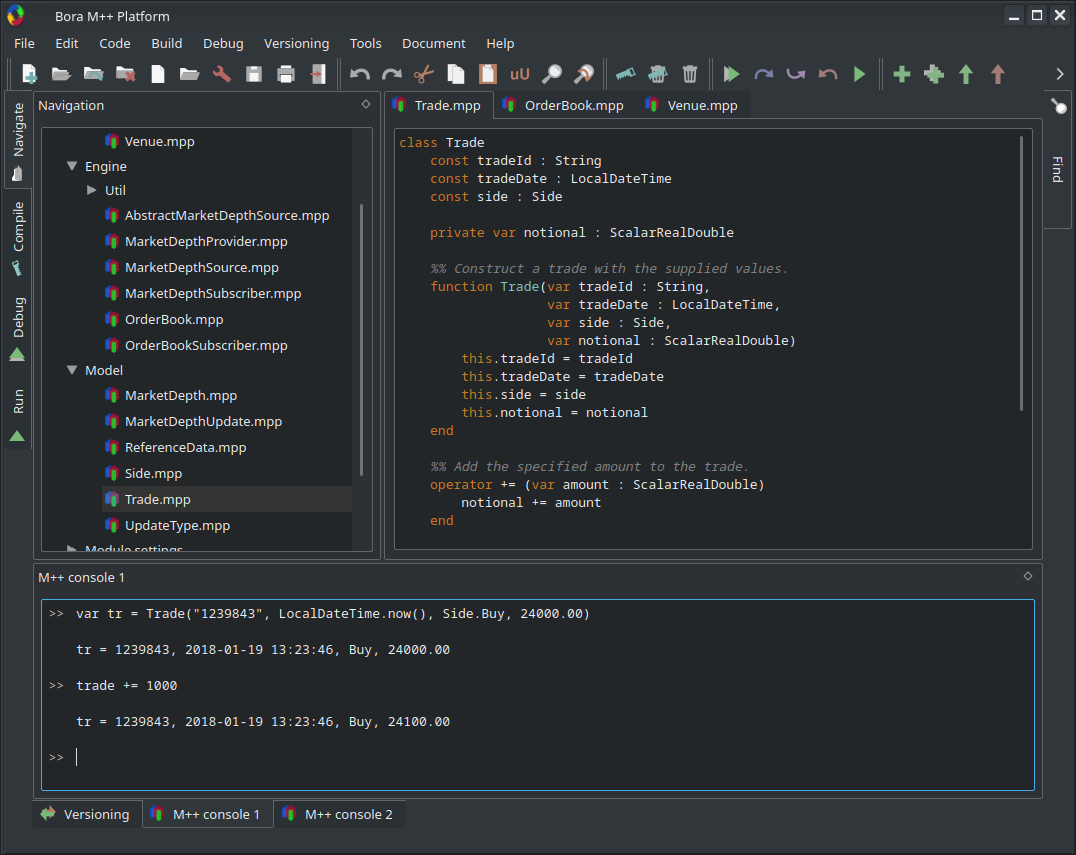Switch to the OrderBook.mpp editor tab
Screen dimensions: 1076x855
[564, 105]
